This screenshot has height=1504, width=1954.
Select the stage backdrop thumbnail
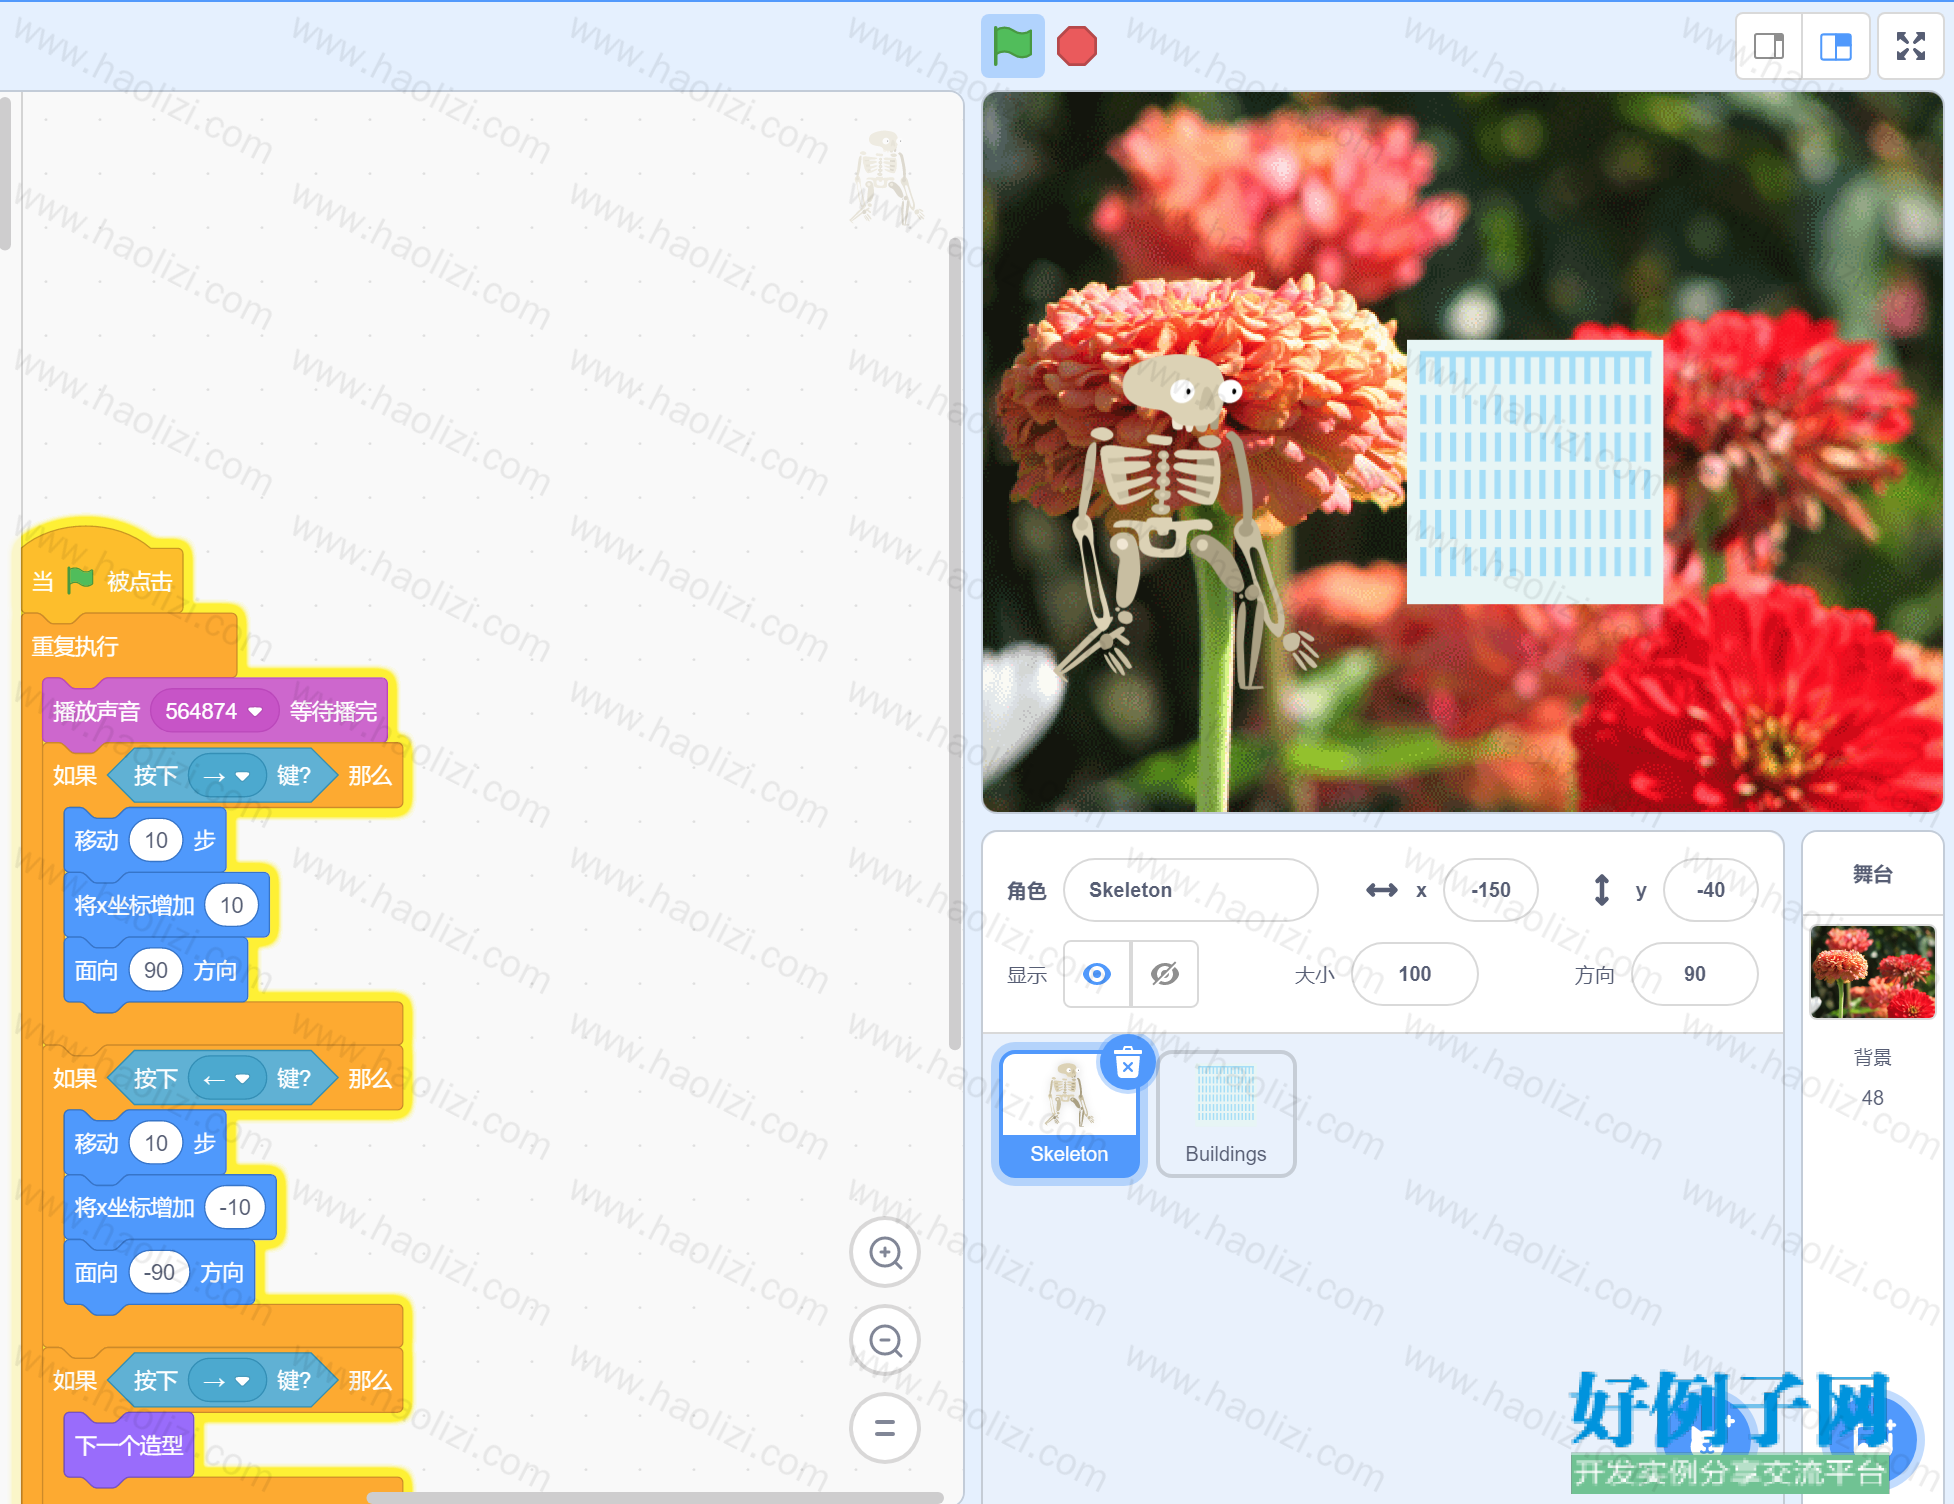[1872, 972]
